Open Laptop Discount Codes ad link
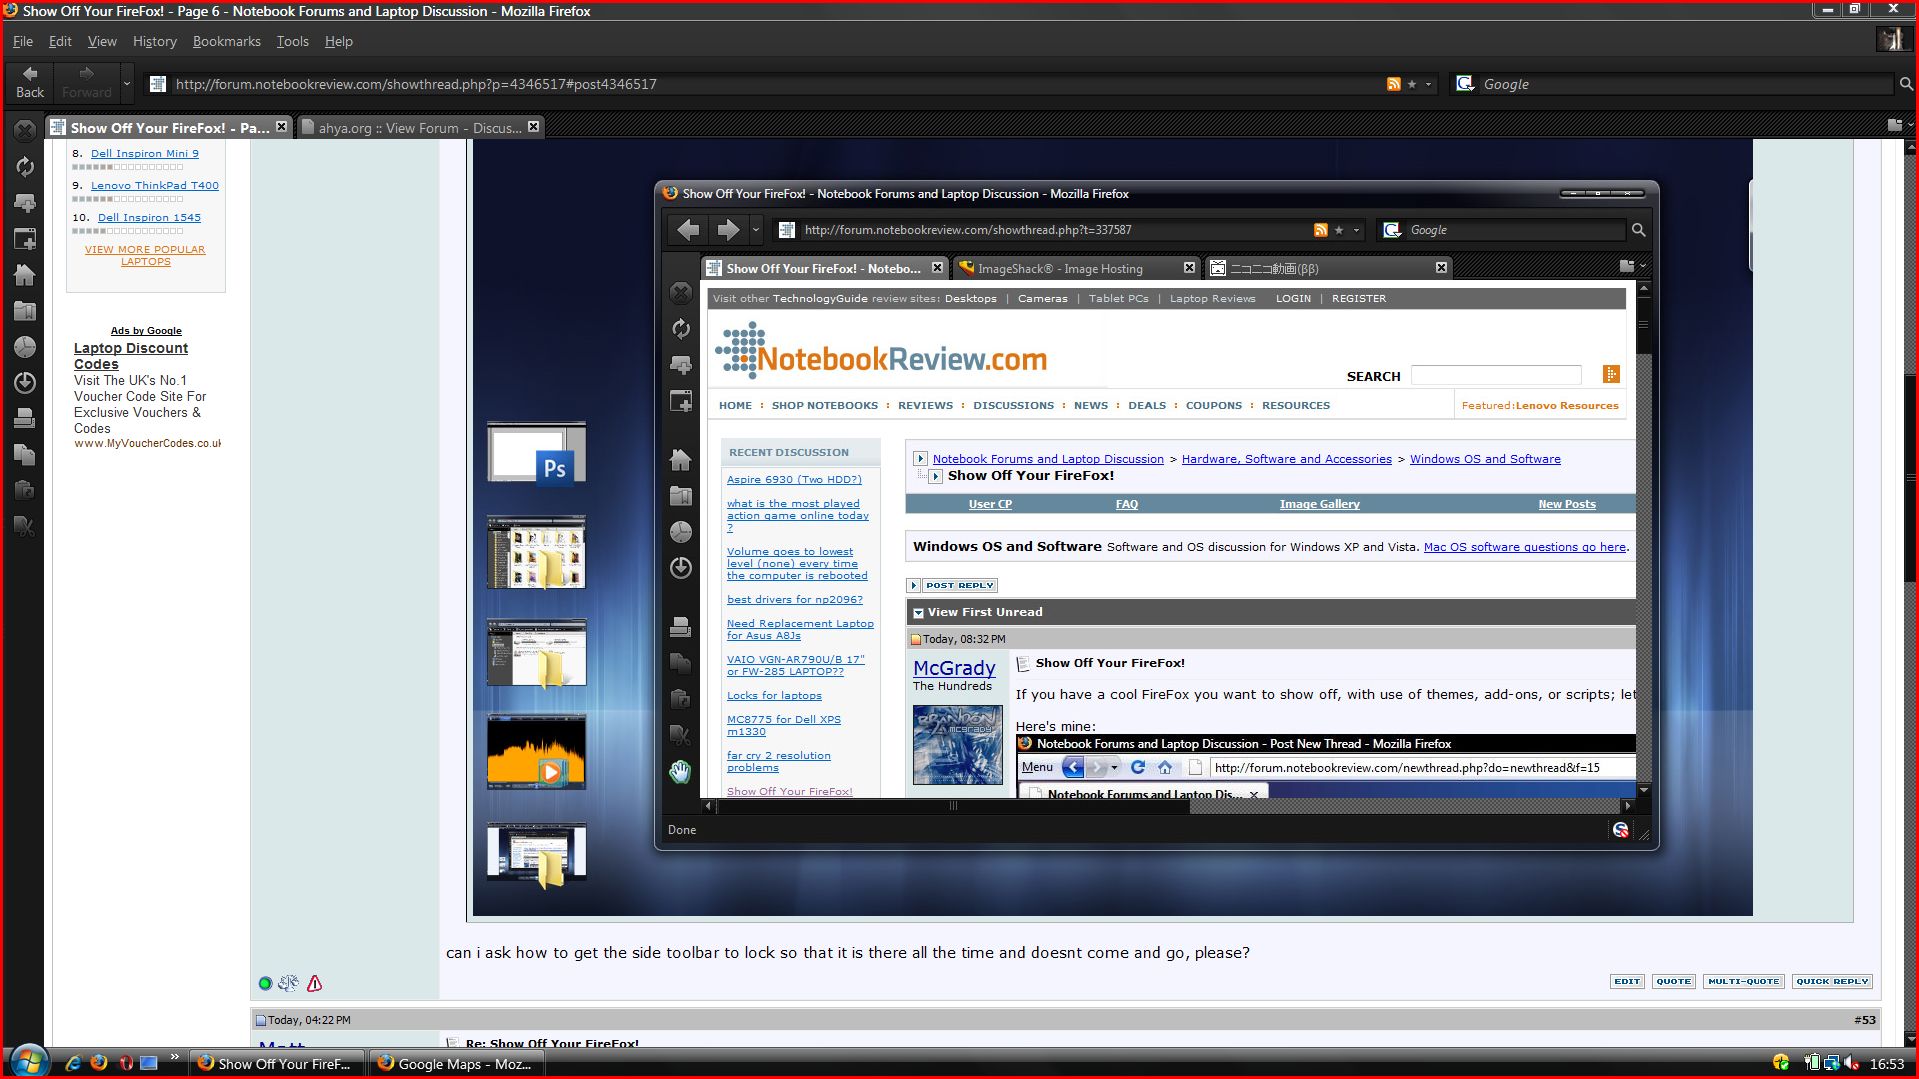 131,356
